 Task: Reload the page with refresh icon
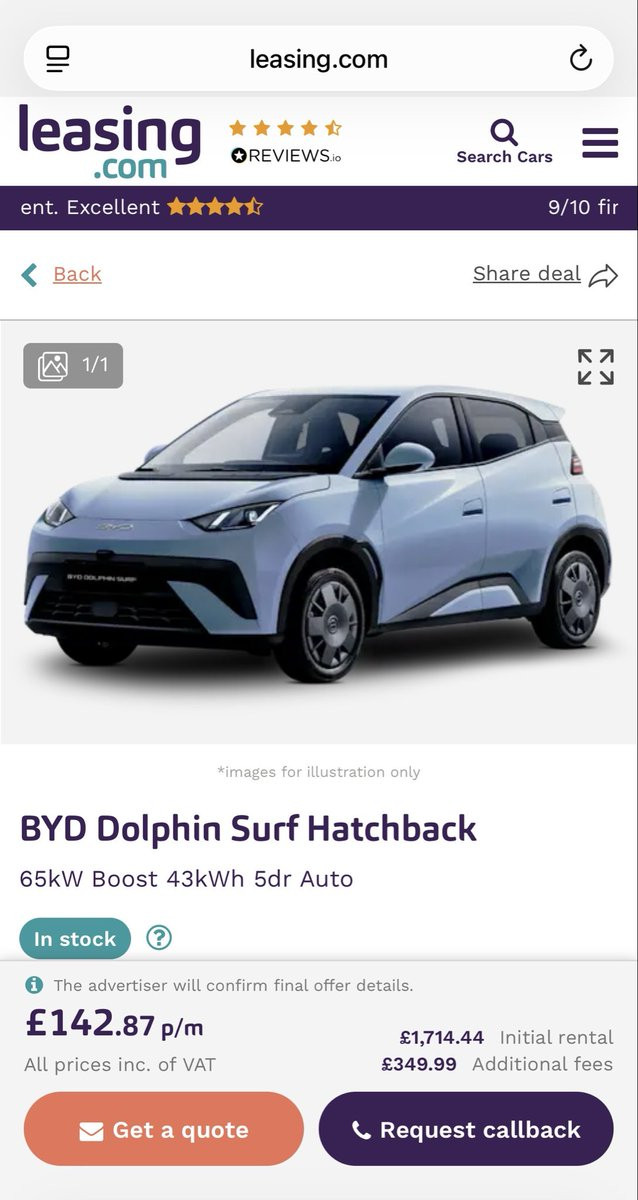580,59
